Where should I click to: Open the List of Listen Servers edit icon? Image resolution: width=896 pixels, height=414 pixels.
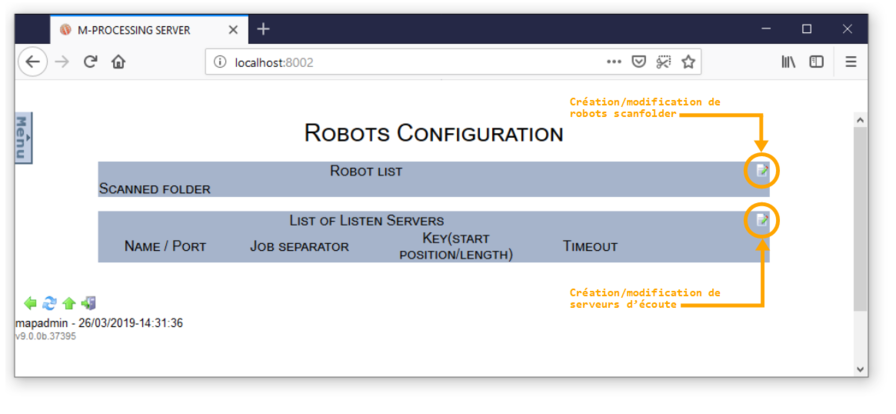pos(762,220)
